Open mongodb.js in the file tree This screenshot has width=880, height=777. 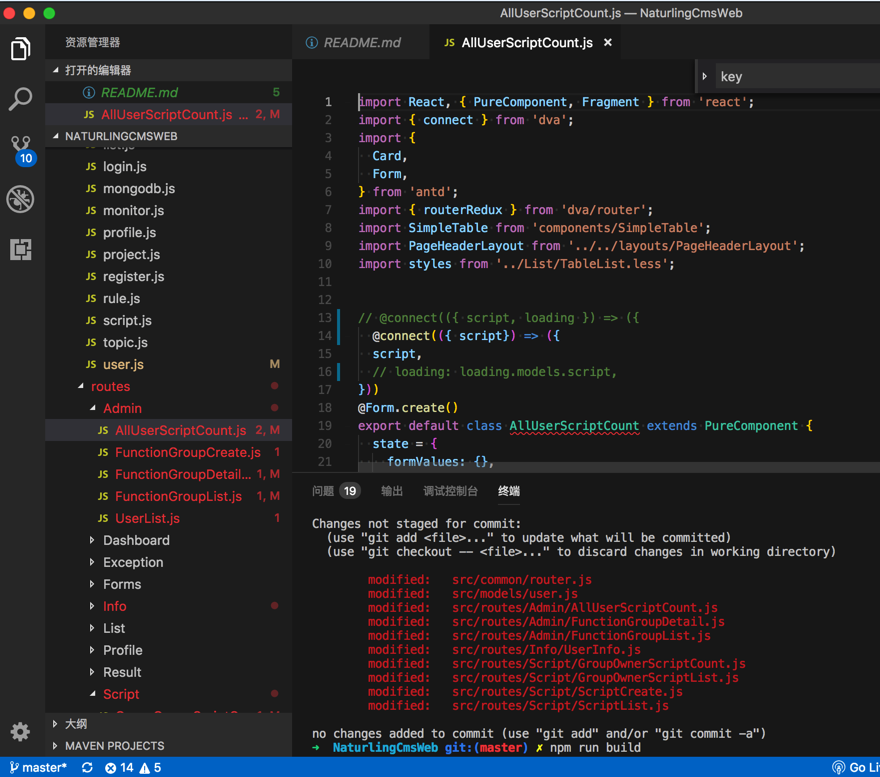(x=168, y=188)
